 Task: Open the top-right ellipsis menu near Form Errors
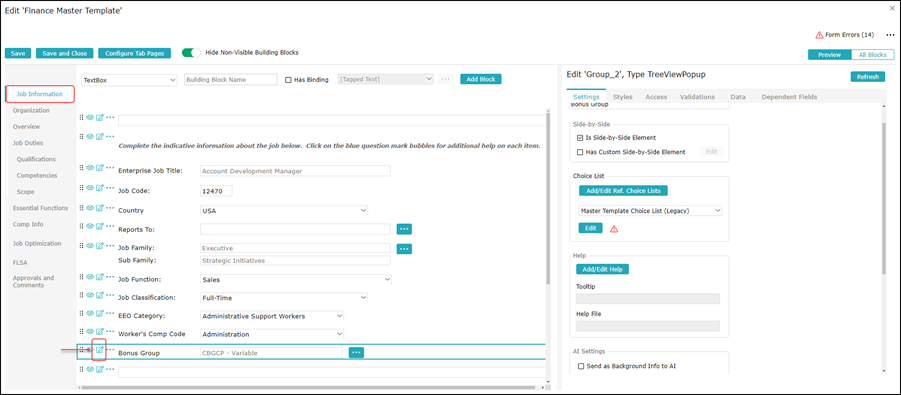(x=890, y=35)
